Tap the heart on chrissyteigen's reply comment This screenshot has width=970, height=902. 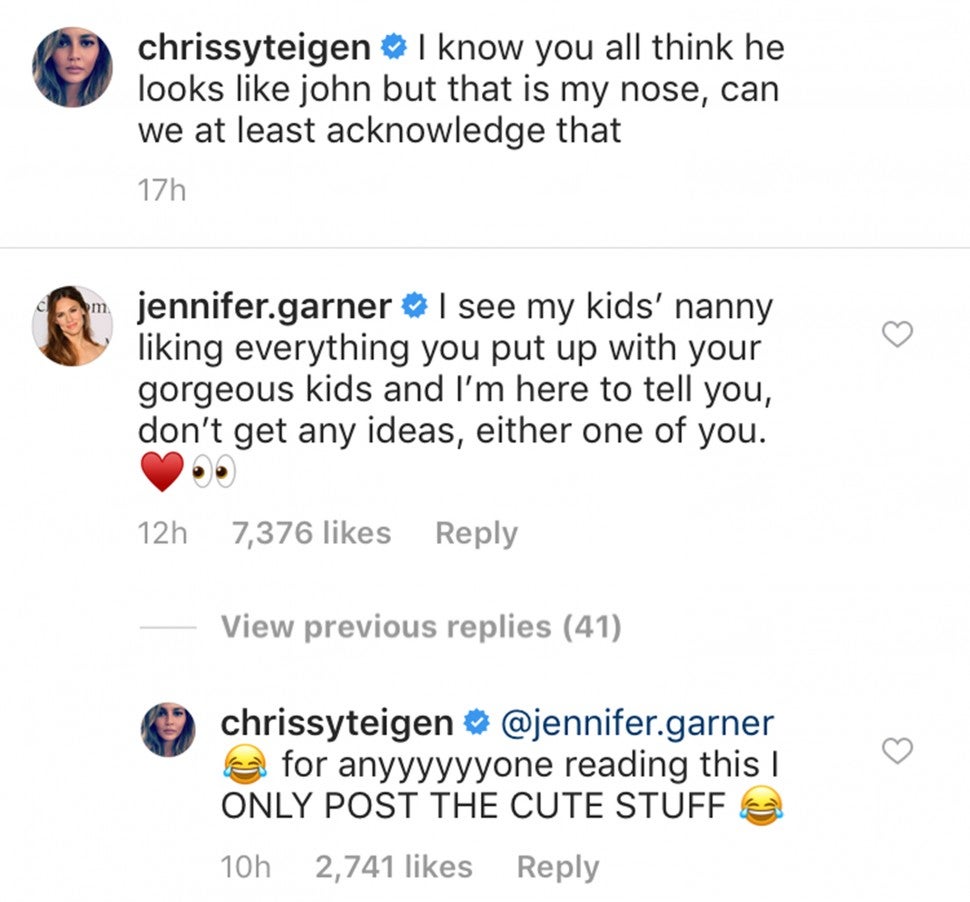[899, 751]
